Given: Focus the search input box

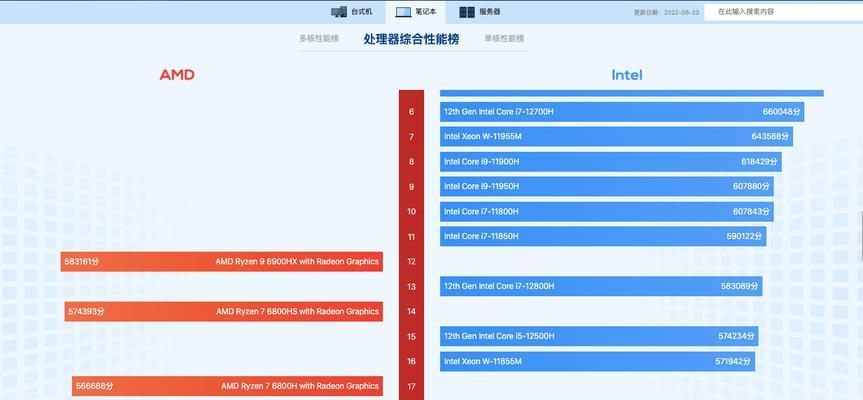Looking at the screenshot, I should [x=783, y=12].
